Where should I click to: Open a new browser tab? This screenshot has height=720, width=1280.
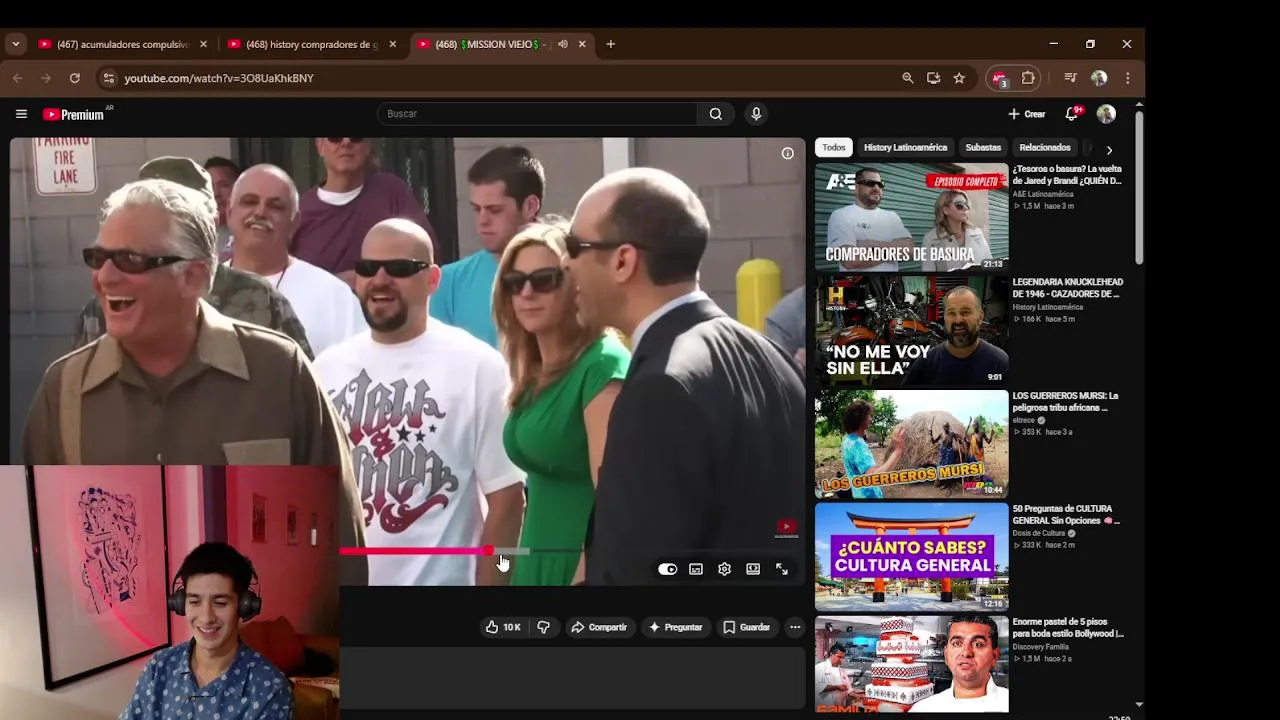tap(611, 44)
